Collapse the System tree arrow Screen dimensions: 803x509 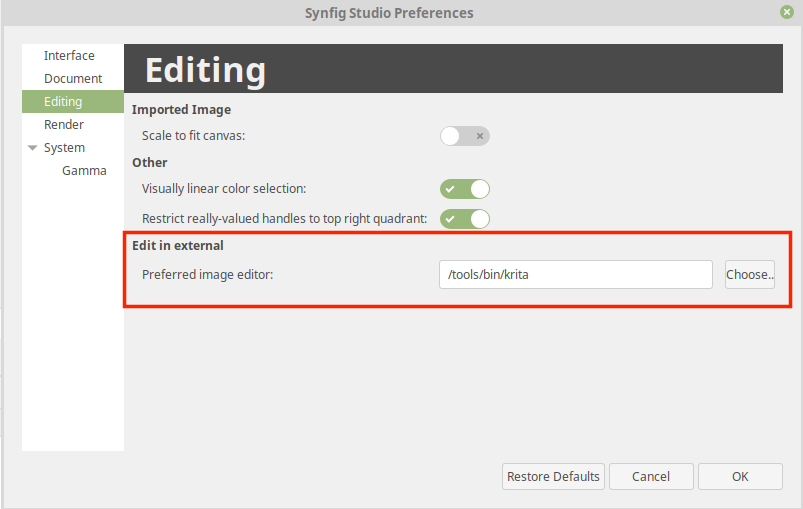[x=32, y=148]
